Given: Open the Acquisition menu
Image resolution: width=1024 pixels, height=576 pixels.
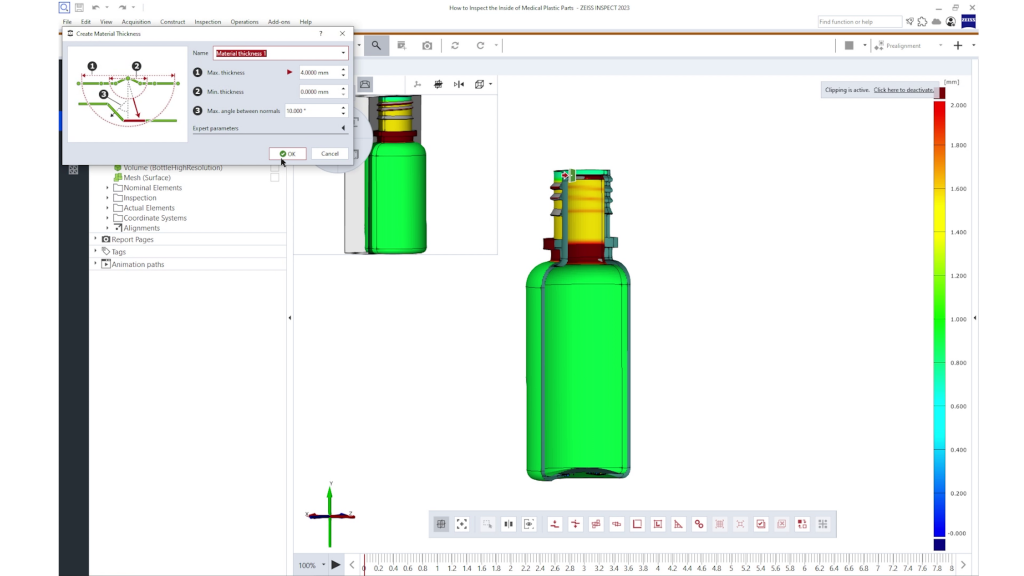Looking at the screenshot, I should 136,22.
